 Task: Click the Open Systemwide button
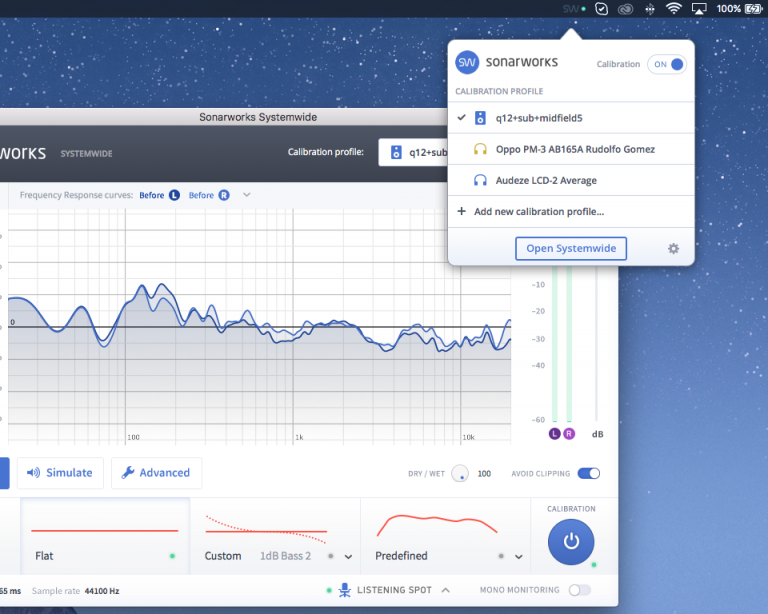(571, 248)
